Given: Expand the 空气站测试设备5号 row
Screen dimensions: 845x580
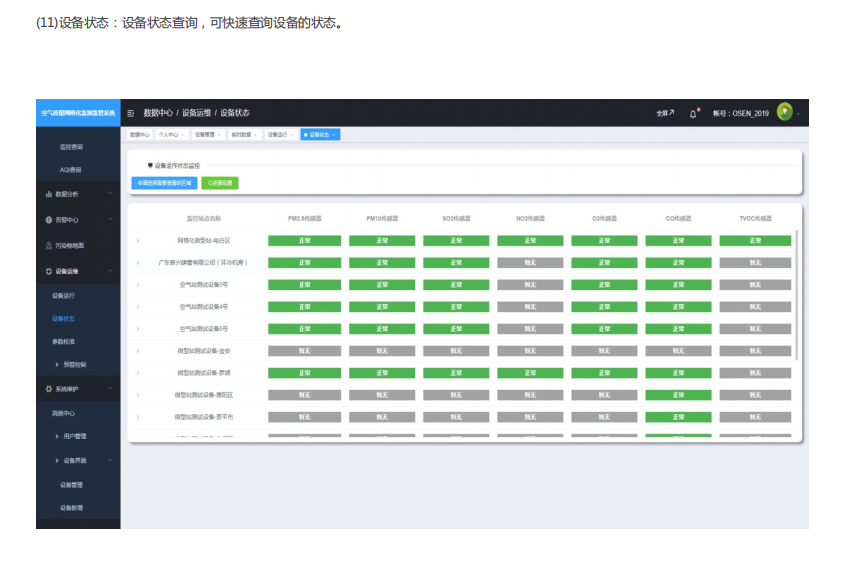Looking at the screenshot, I should tap(138, 285).
